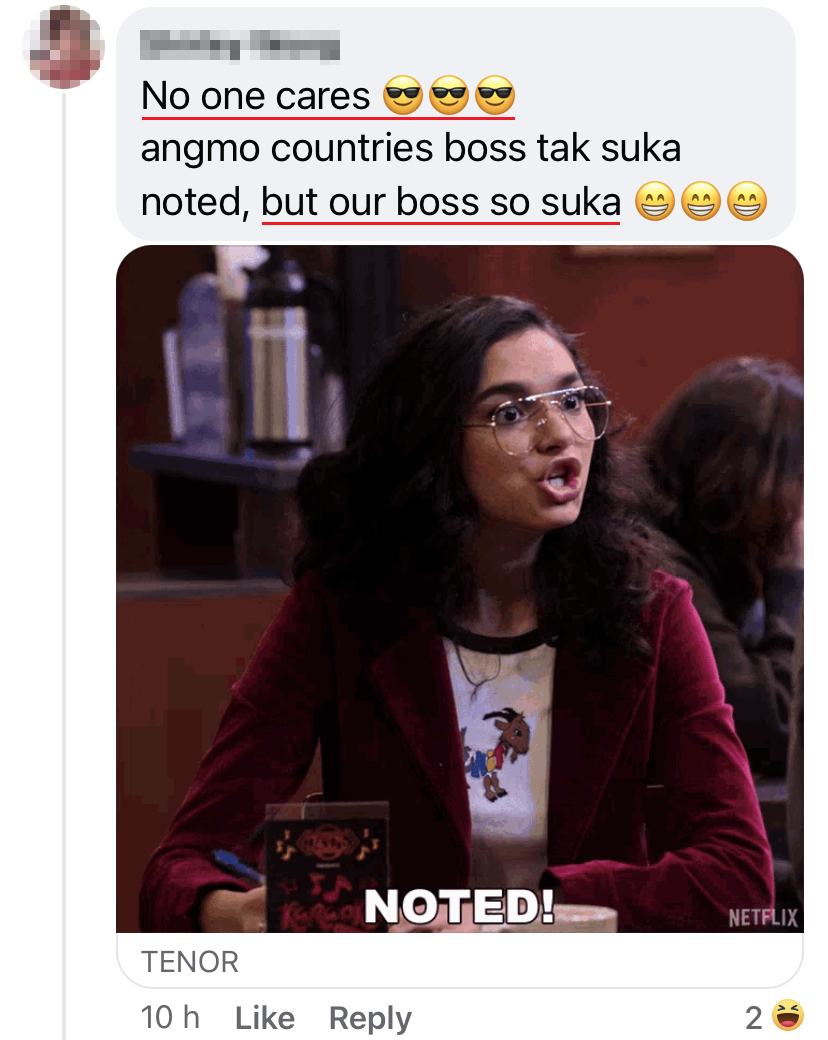Open the laughing reaction icon

788,1015
